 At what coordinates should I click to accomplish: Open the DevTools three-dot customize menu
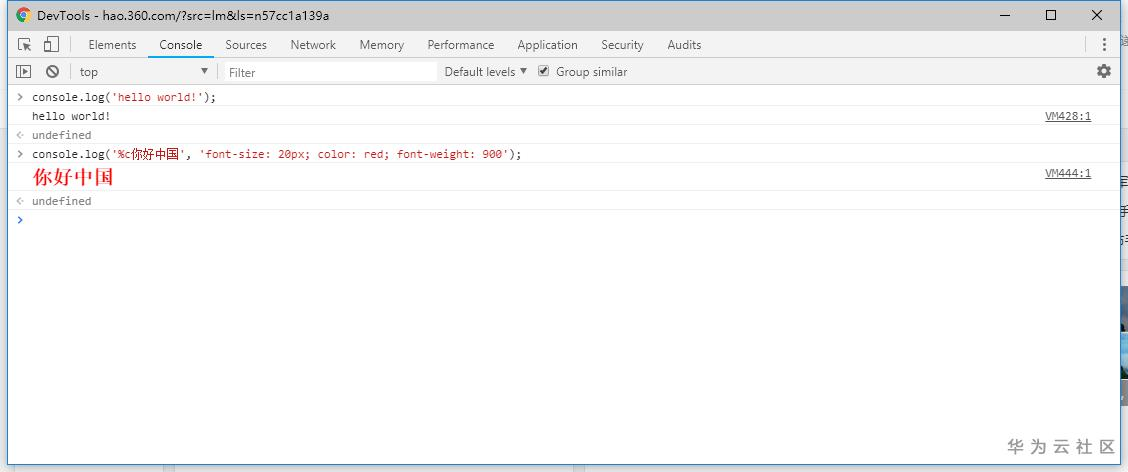1104,45
